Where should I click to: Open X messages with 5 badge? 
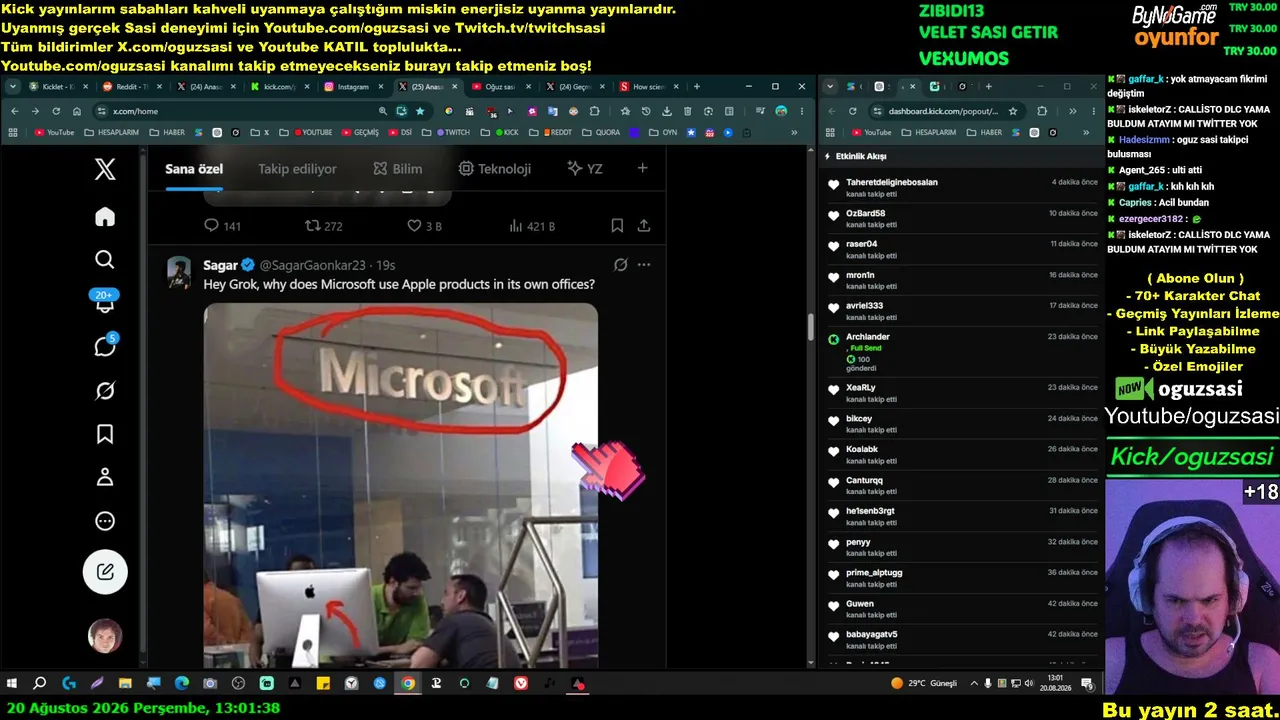tap(105, 346)
